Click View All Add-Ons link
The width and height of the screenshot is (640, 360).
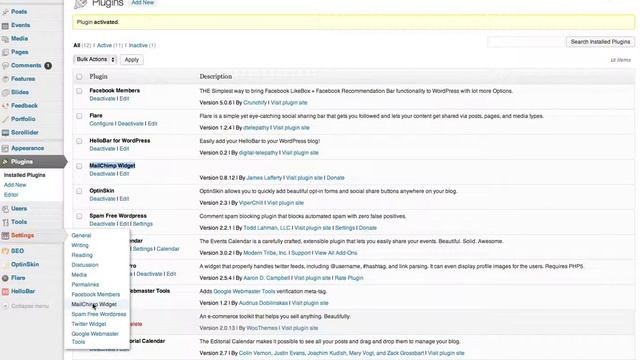pyautogui.click(x=336, y=253)
